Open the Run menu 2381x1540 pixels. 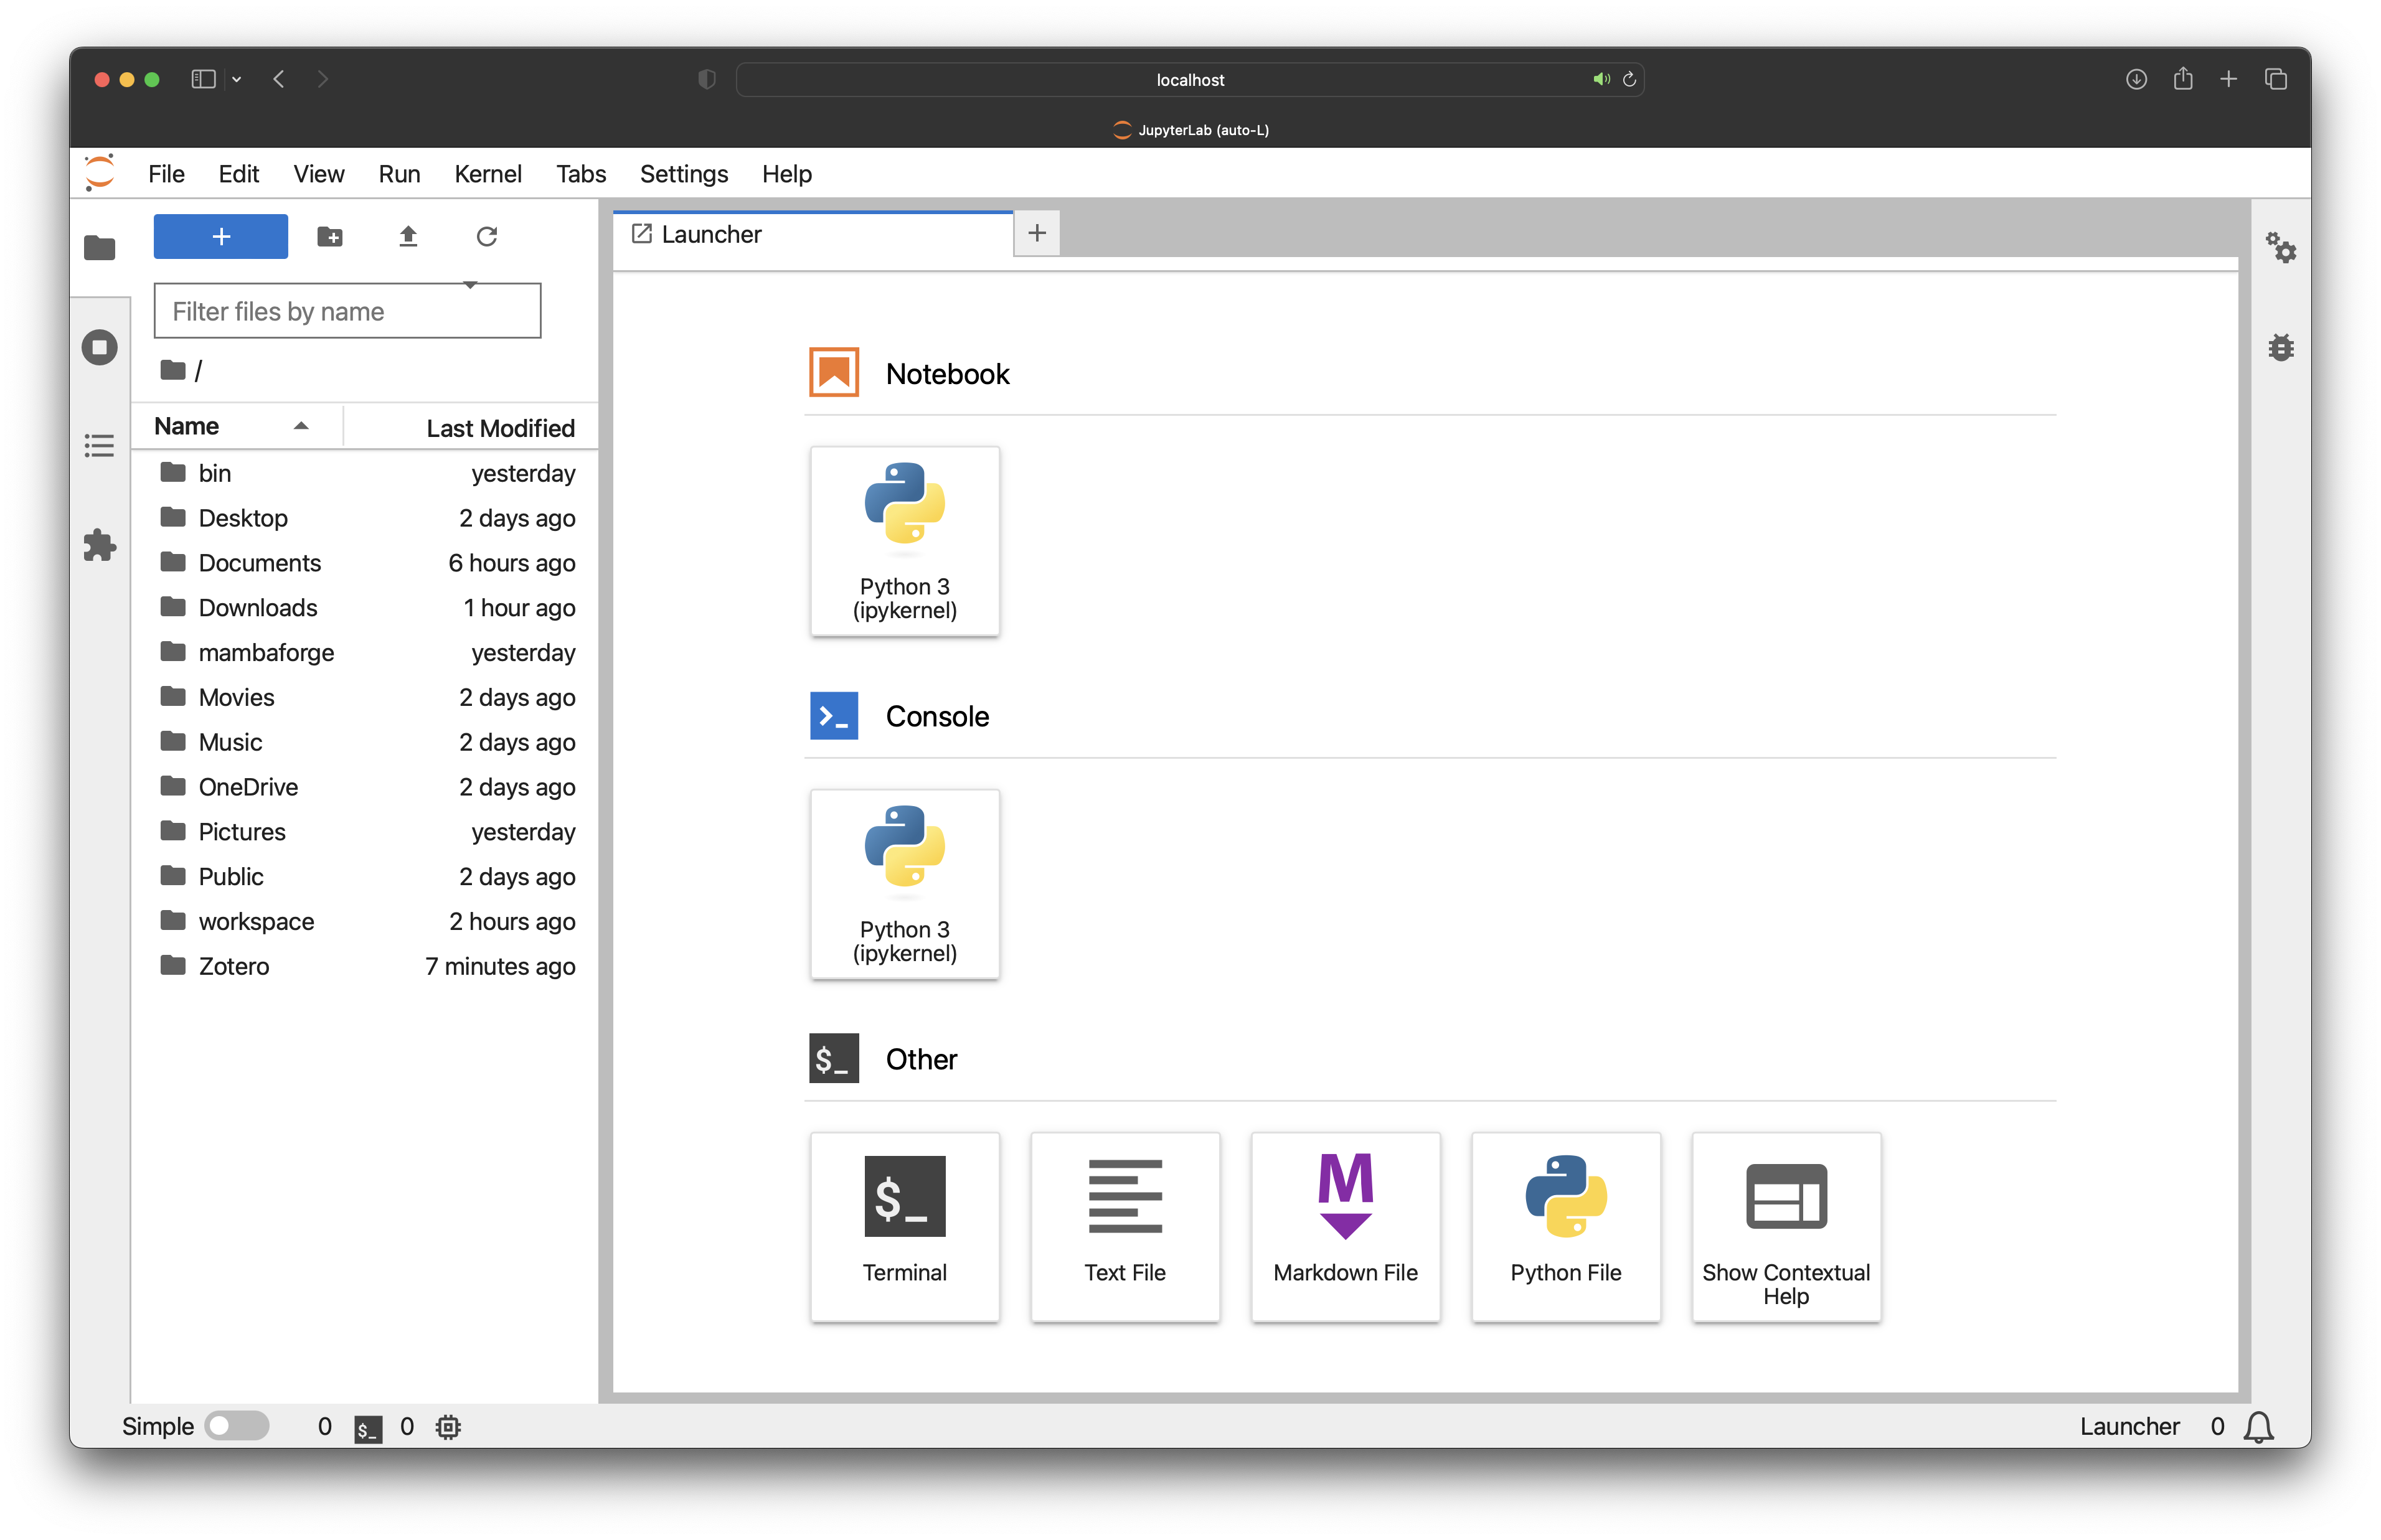click(x=399, y=174)
